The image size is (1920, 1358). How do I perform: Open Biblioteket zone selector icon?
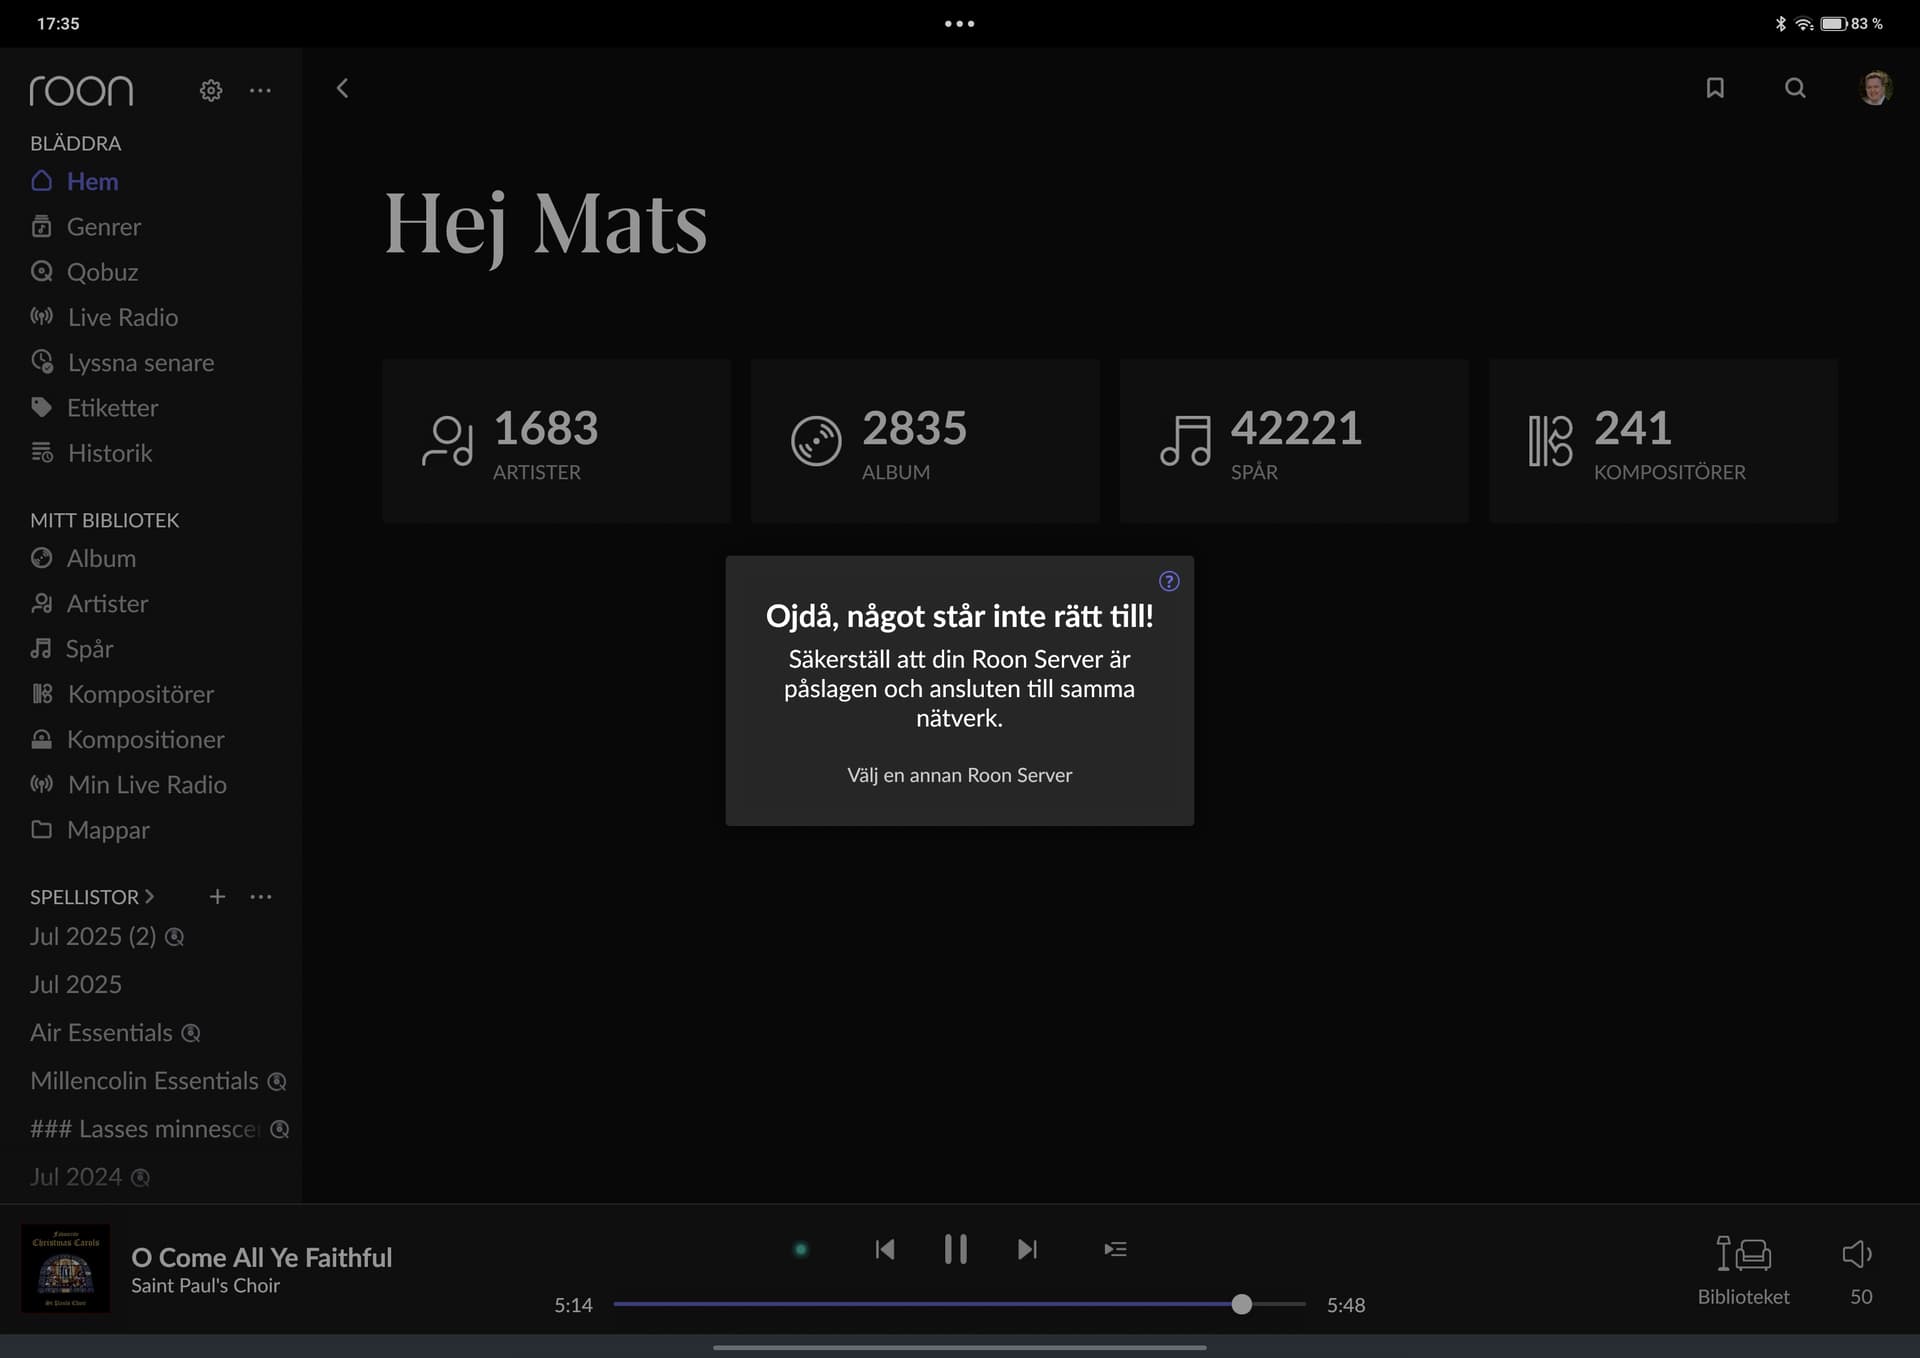coord(1743,1254)
